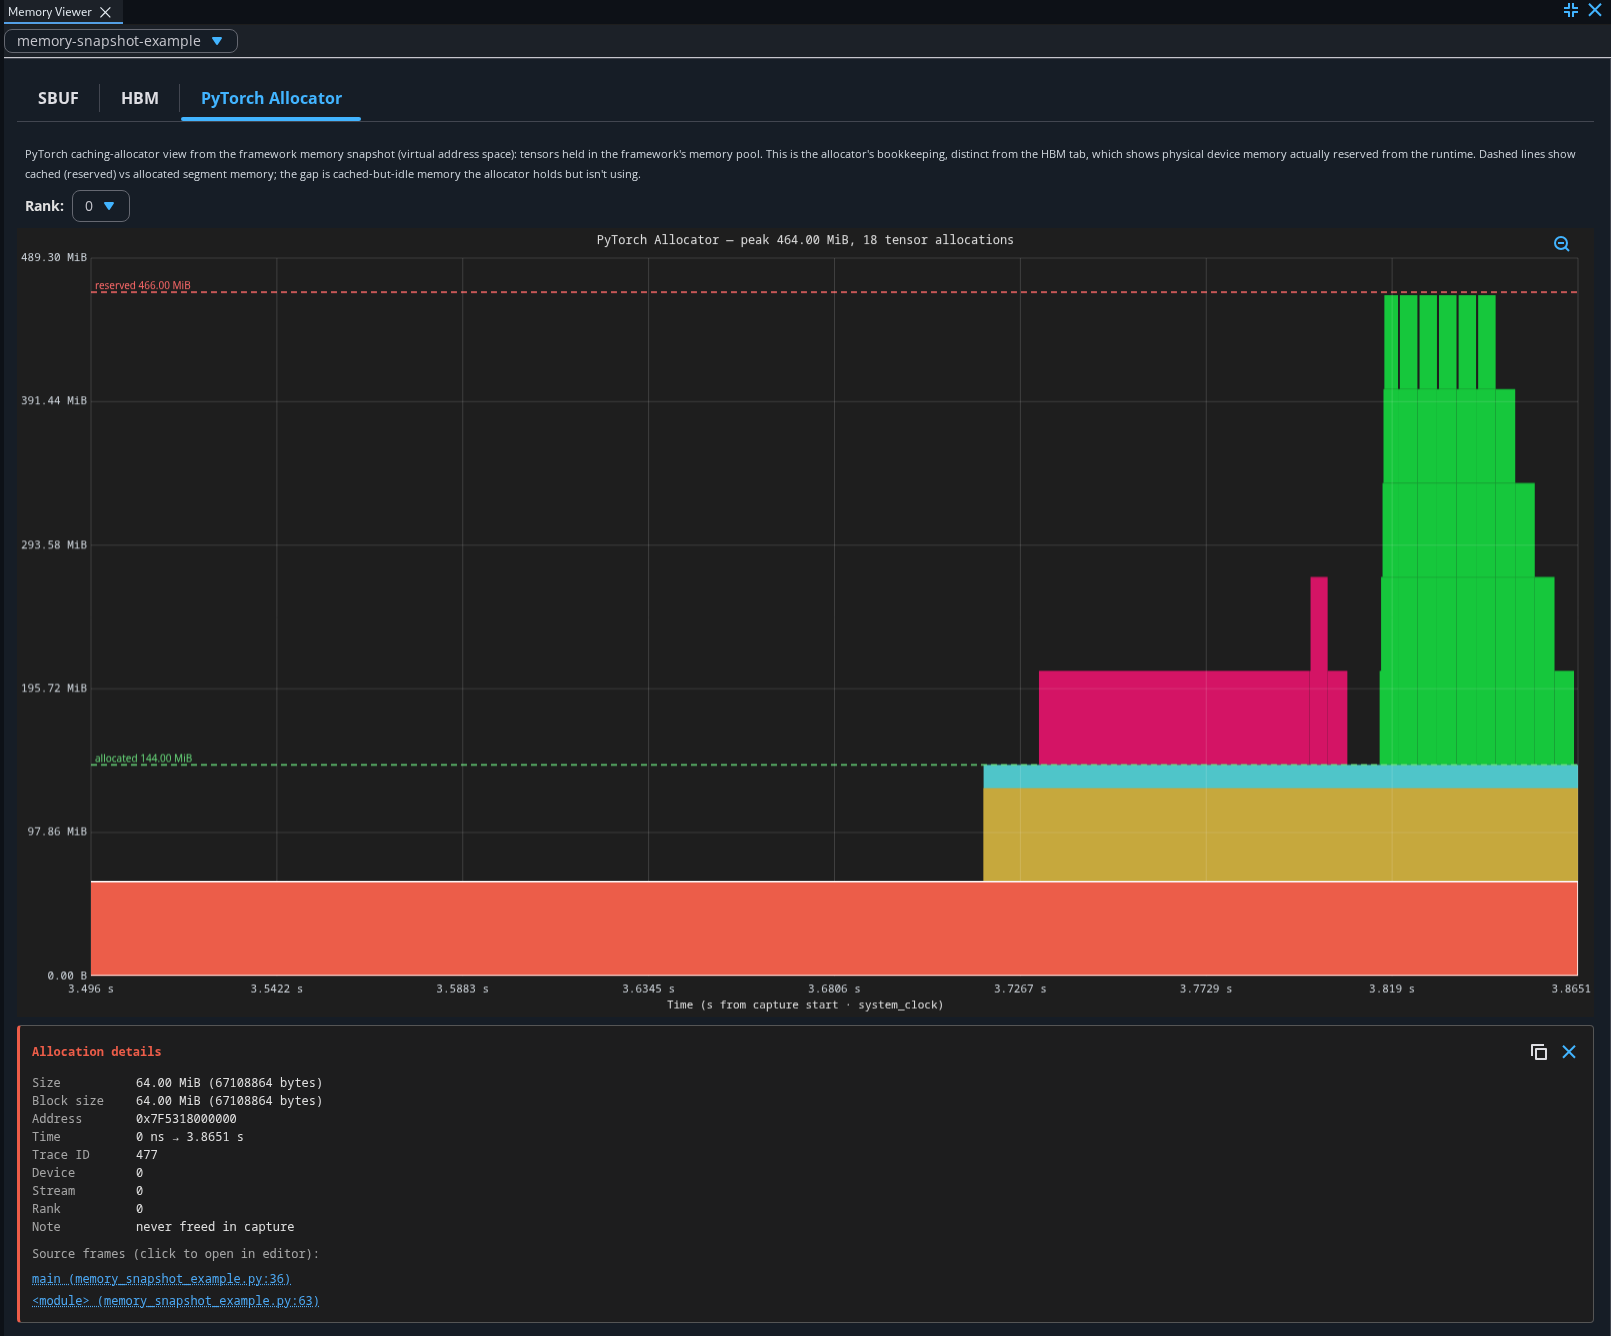Select the wide magenta allocation block
This screenshot has width=1611, height=1336.
coord(1174,718)
